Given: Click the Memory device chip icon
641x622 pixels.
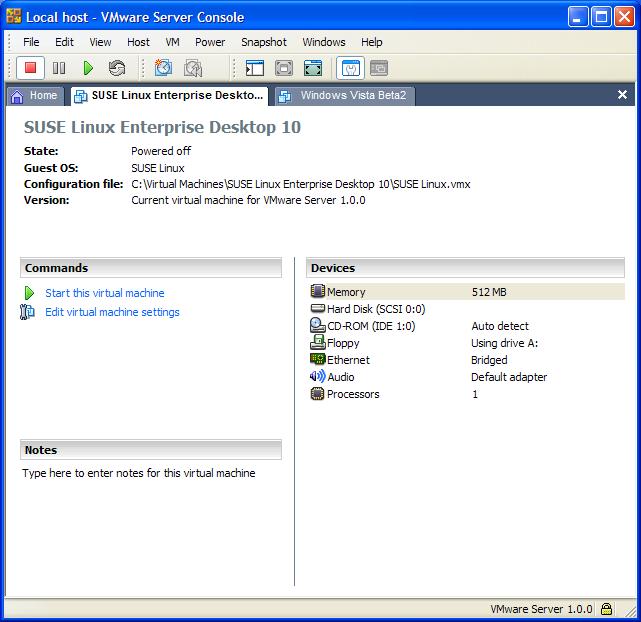Looking at the screenshot, I should point(318,291).
